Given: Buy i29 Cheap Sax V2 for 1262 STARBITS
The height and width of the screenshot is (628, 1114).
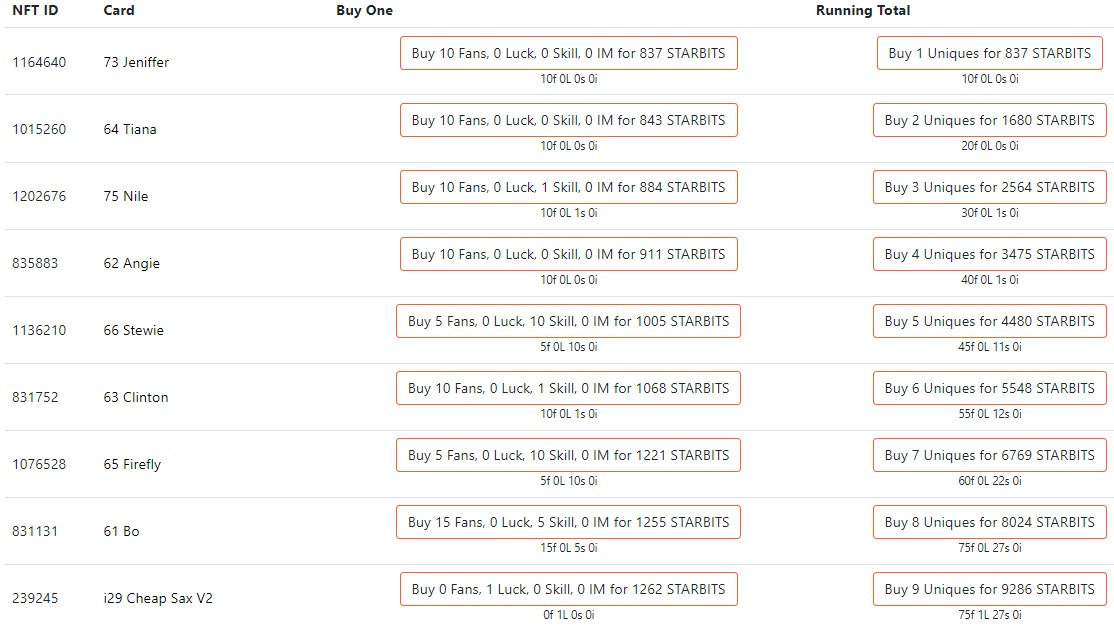Looking at the screenshot, I should [568, 589].
